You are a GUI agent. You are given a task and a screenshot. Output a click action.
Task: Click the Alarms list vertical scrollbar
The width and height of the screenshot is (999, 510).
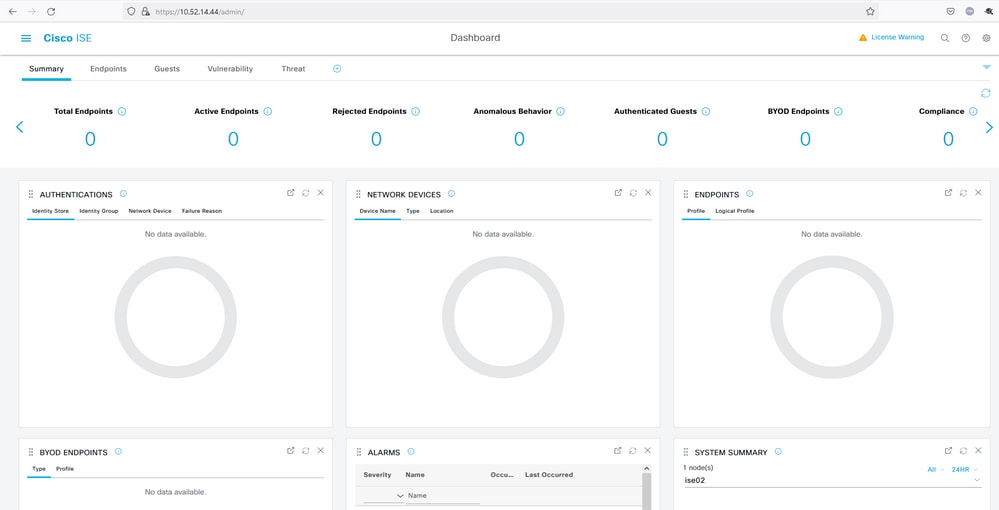647,490
